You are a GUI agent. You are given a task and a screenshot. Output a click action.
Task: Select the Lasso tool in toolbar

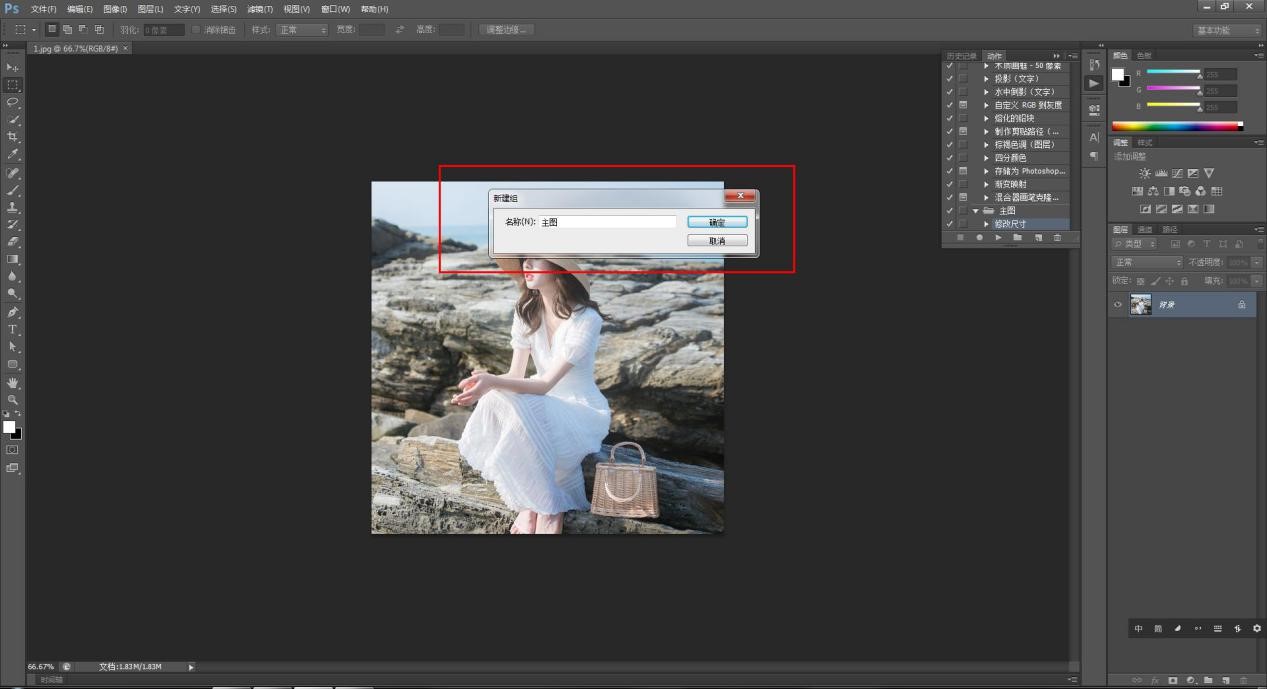13,102
